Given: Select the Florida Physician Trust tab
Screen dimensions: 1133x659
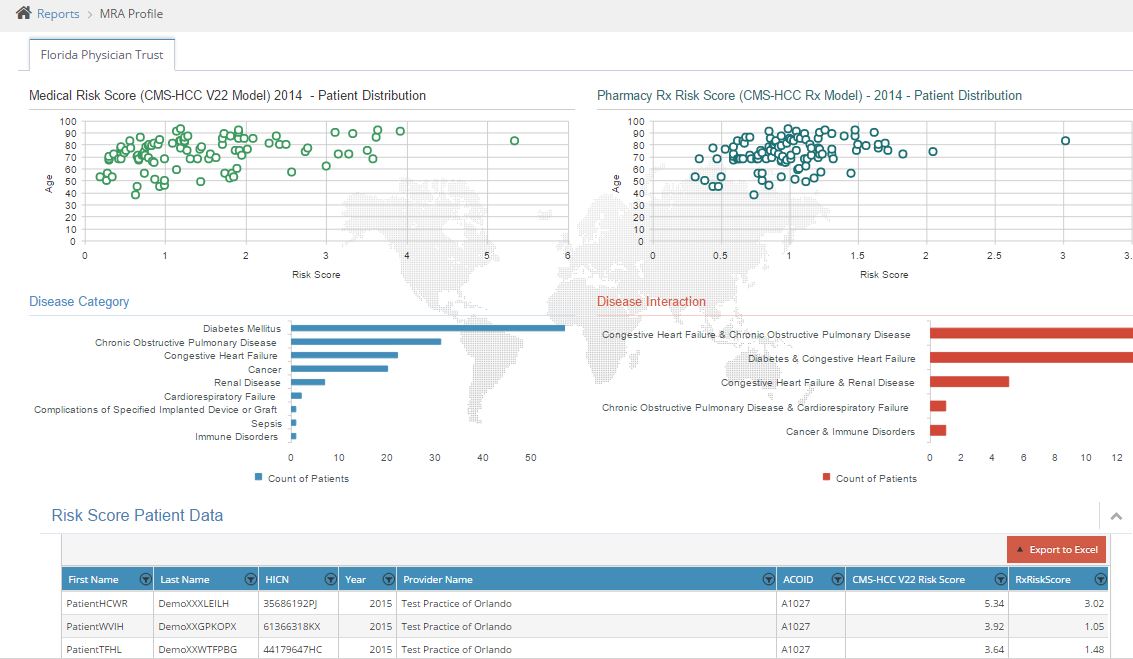Looking at the screenshot, I should pyautogui.click(x=102, y=55).
